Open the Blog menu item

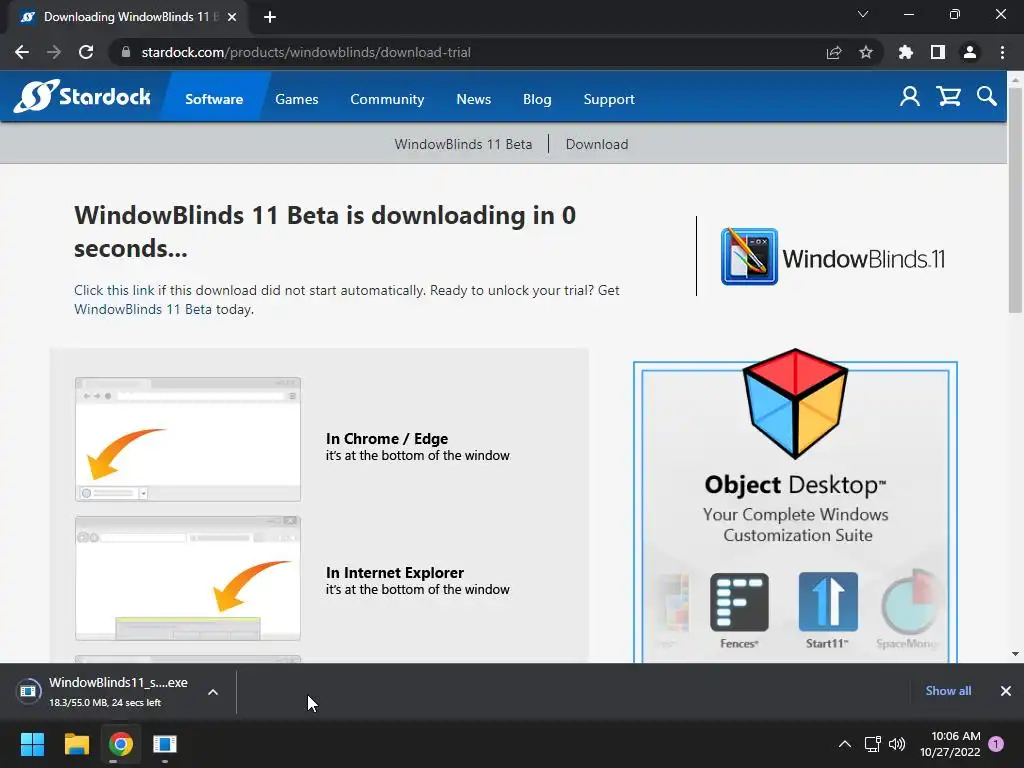pyautogui.click(x=537, y=99)
